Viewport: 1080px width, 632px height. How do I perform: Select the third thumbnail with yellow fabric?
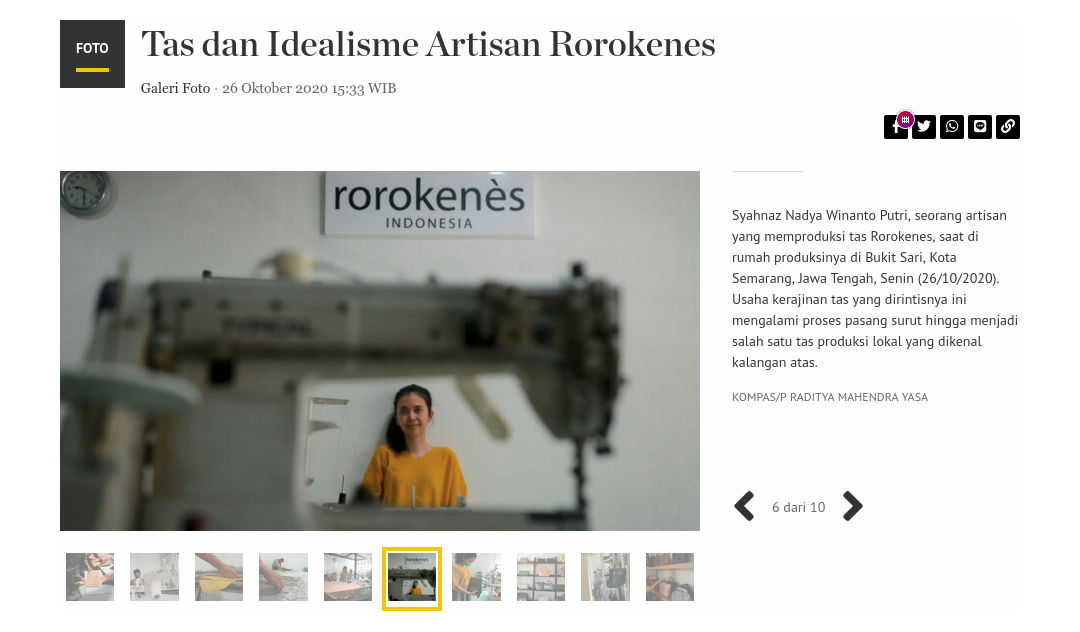(x=218, y=577)
